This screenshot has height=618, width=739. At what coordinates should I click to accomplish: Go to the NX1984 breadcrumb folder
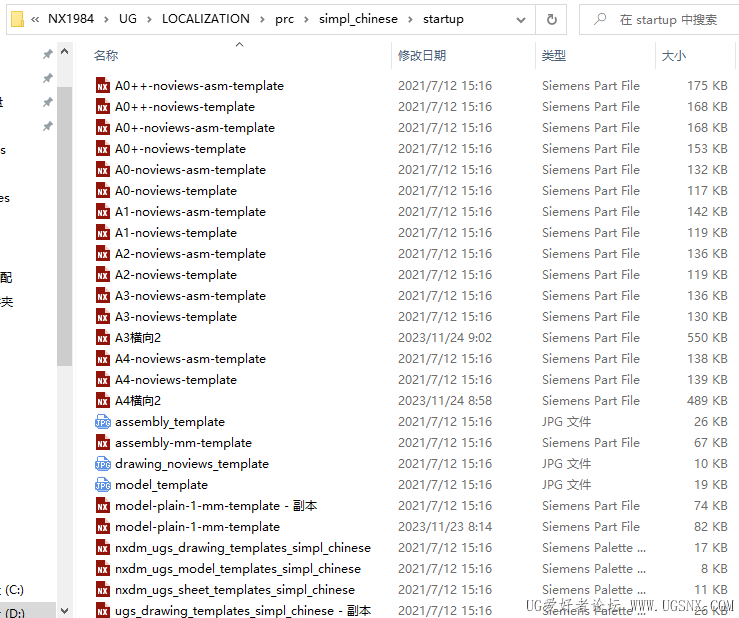[x=71, y=19]
